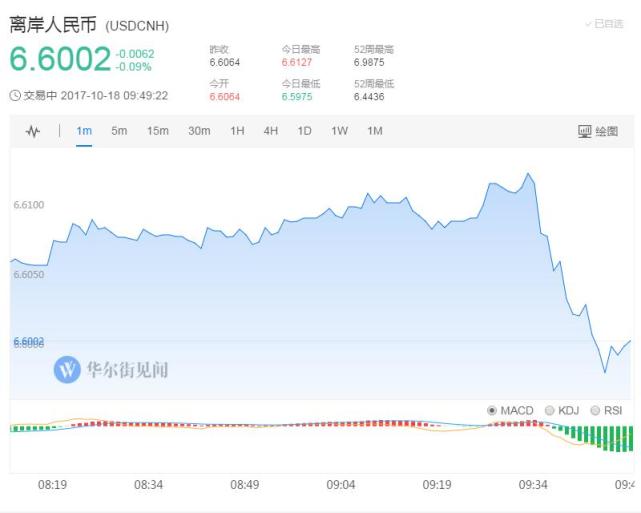Image resolution: width=641 pixels, height=513 pixels.
Task: Click the 离岸人民币 title
Action: (x=52, y=24)
